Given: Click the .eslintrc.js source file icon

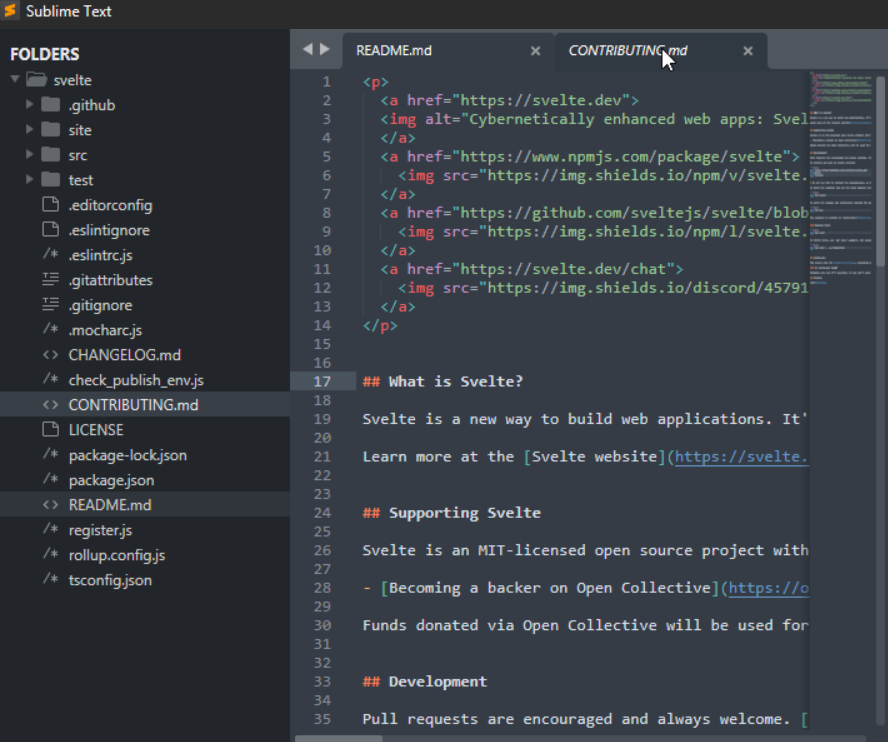Looking at the screenshot, I should [x=50, y=254].
